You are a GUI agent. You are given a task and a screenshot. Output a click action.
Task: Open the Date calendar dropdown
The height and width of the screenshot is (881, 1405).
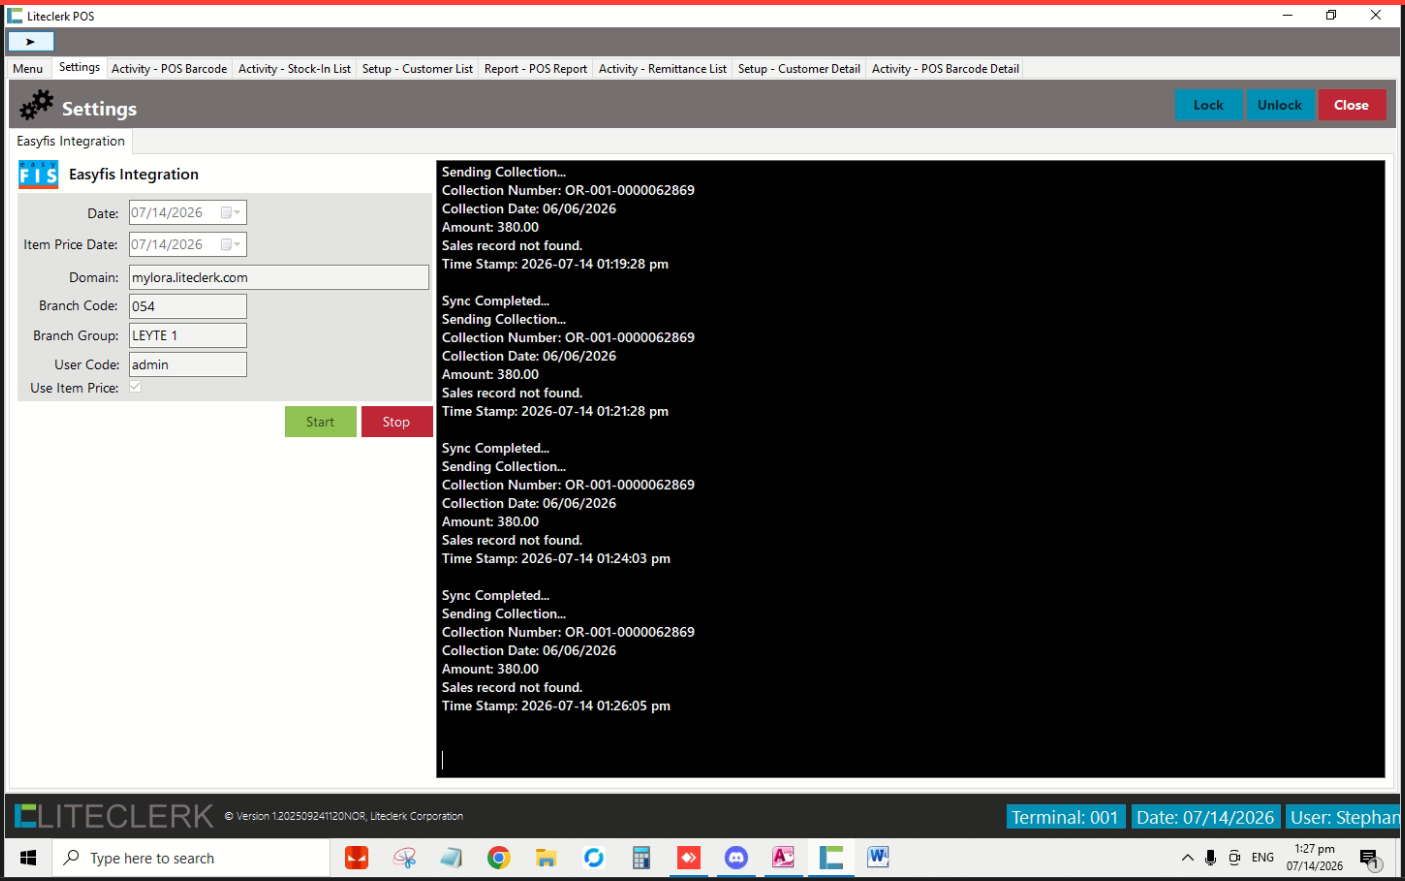coord(231,213)
